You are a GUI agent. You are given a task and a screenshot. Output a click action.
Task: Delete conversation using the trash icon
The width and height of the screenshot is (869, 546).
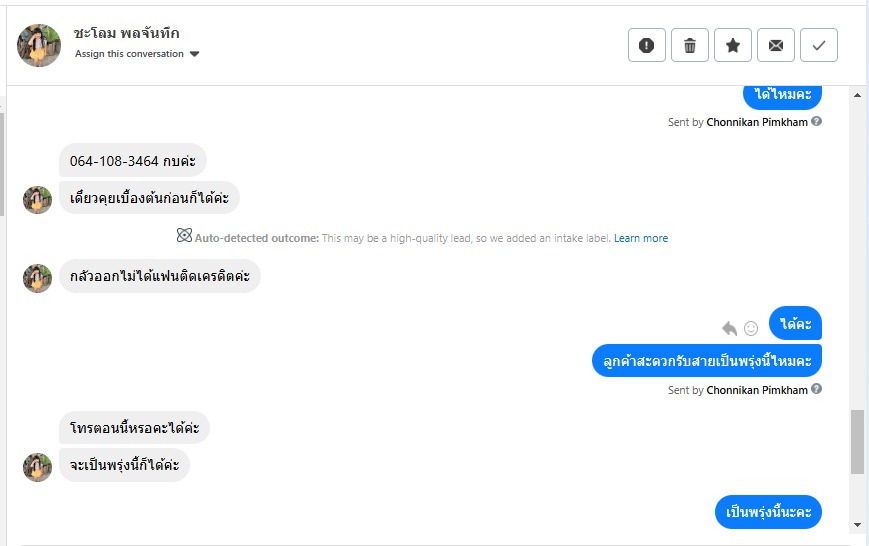pos(690,45)
